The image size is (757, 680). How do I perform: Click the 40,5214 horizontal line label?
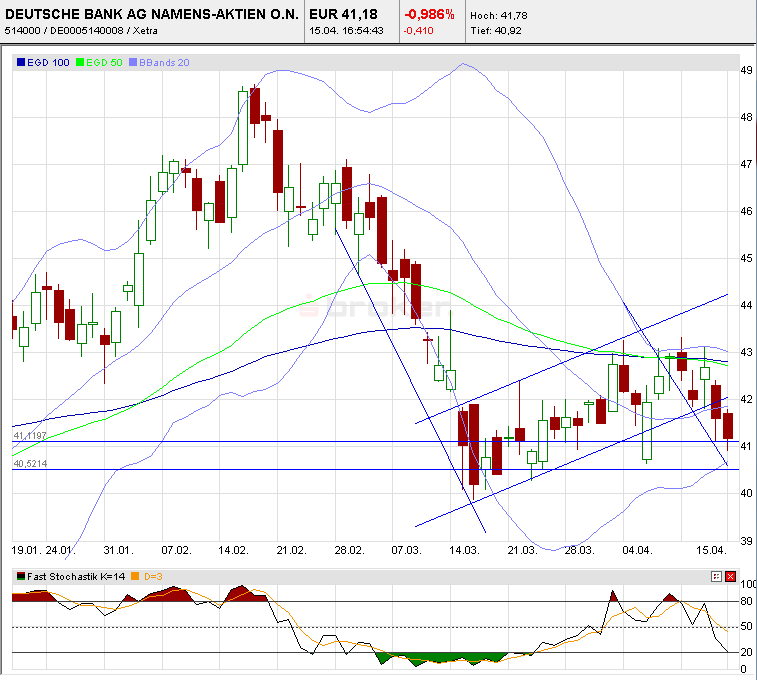30,464
